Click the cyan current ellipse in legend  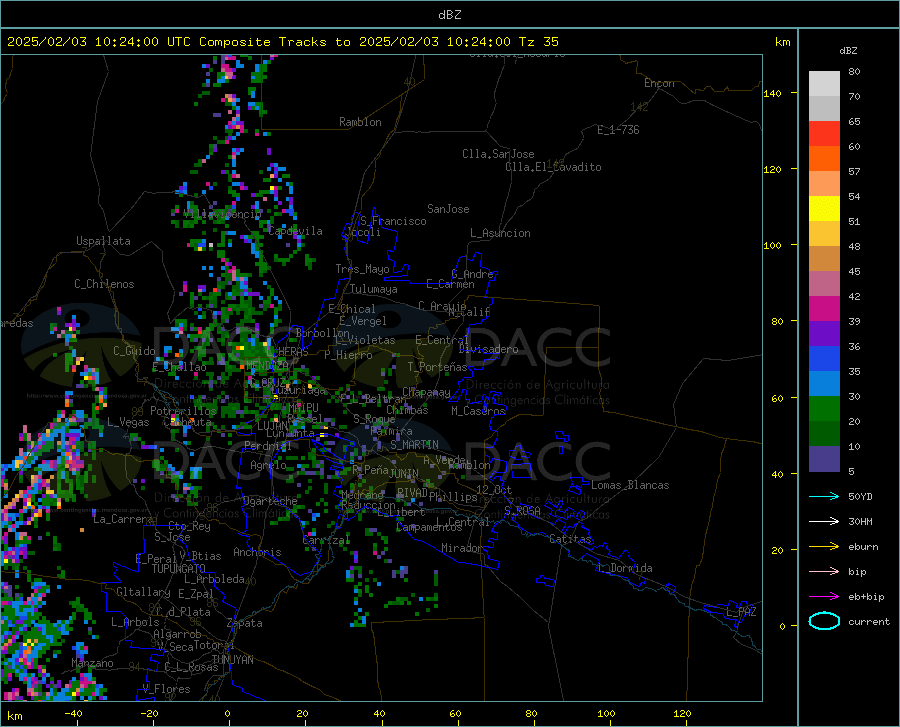coord(824,621)
